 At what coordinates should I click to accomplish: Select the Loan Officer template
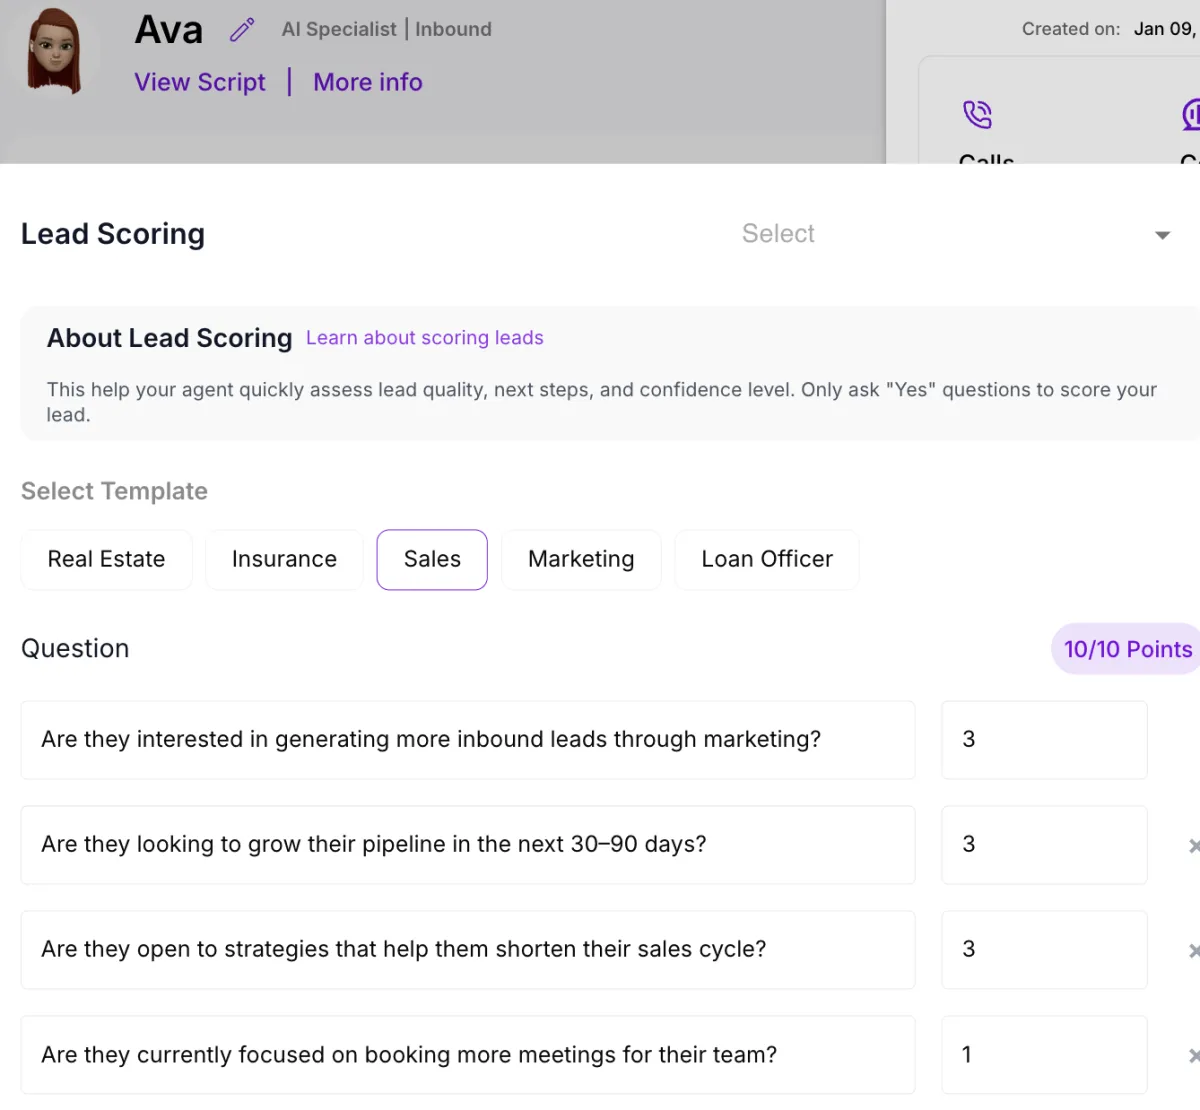click(766, 559)
